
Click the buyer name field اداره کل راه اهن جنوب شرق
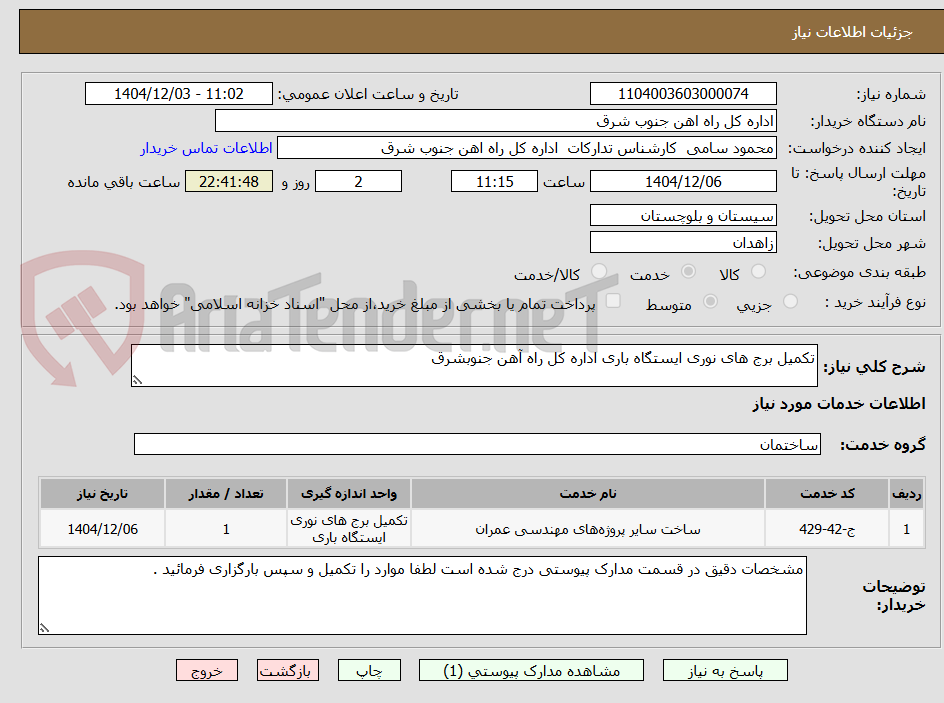tap(495, 121)
